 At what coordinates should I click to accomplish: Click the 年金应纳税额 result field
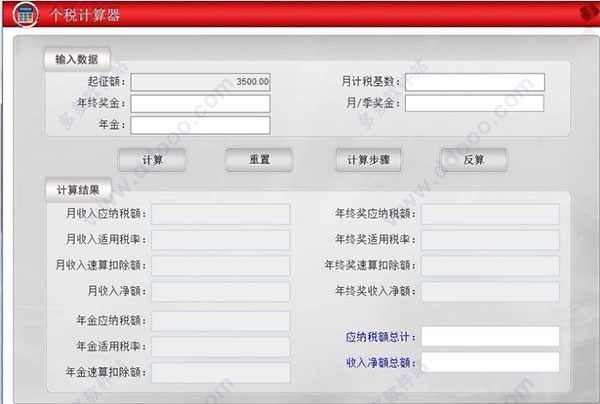(x=221, y=321)
